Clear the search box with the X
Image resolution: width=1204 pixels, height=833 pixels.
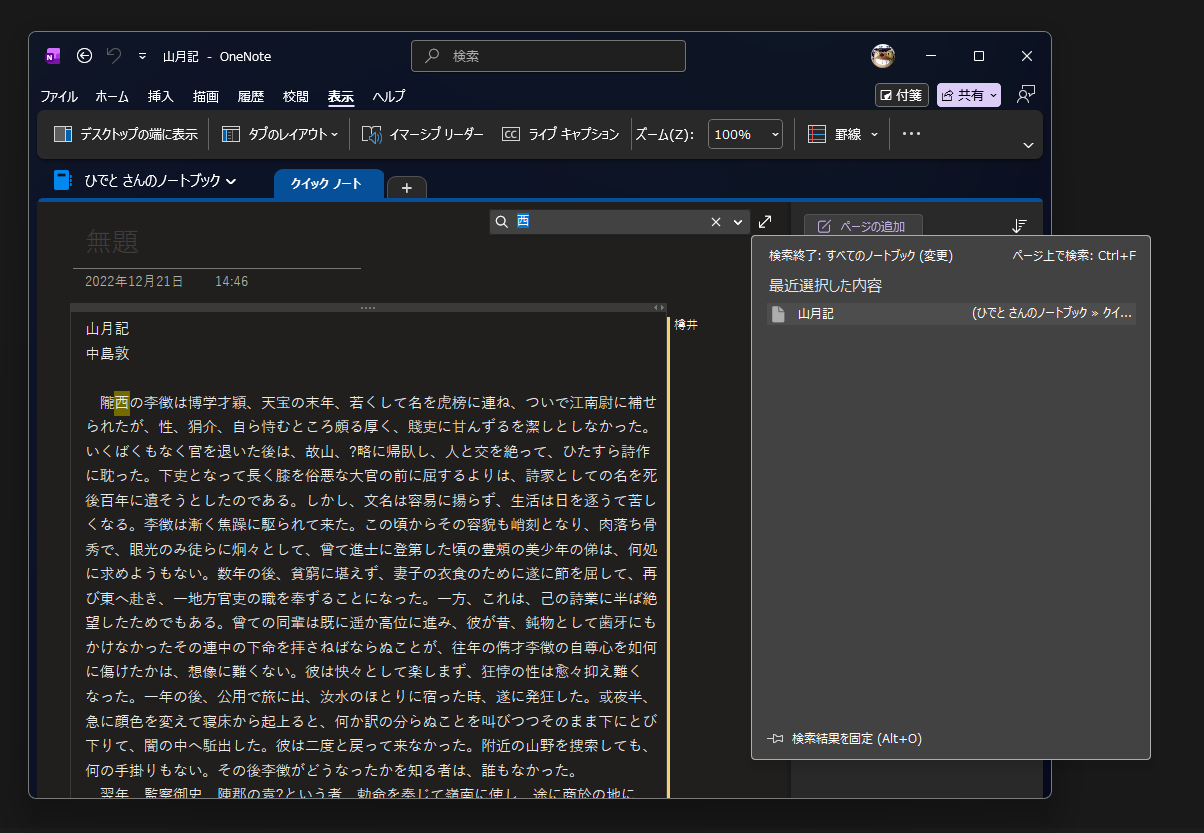[716, 221]
